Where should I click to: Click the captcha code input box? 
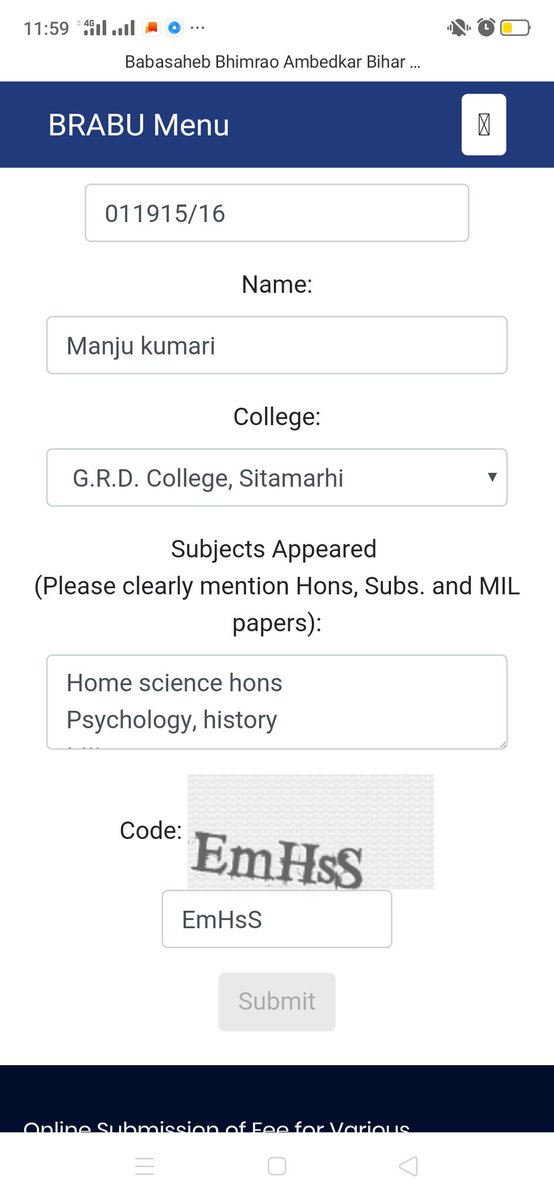277,919
